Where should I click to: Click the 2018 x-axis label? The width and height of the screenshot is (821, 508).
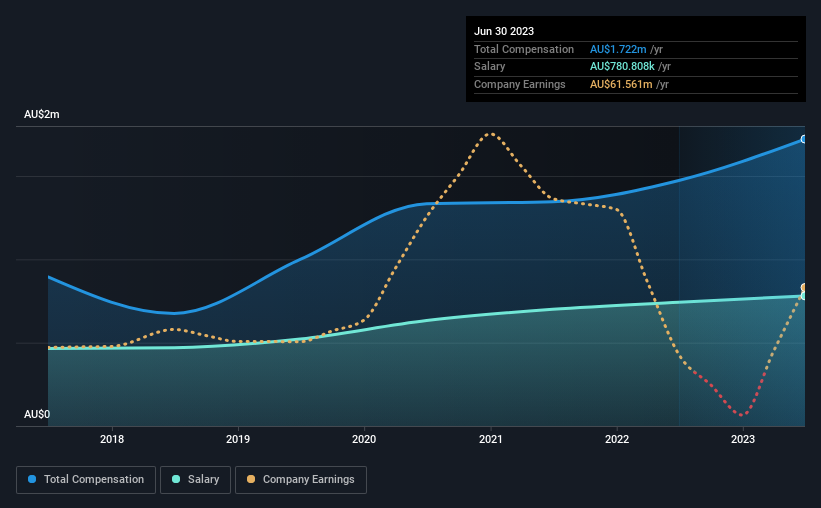[x=112, y=439]
